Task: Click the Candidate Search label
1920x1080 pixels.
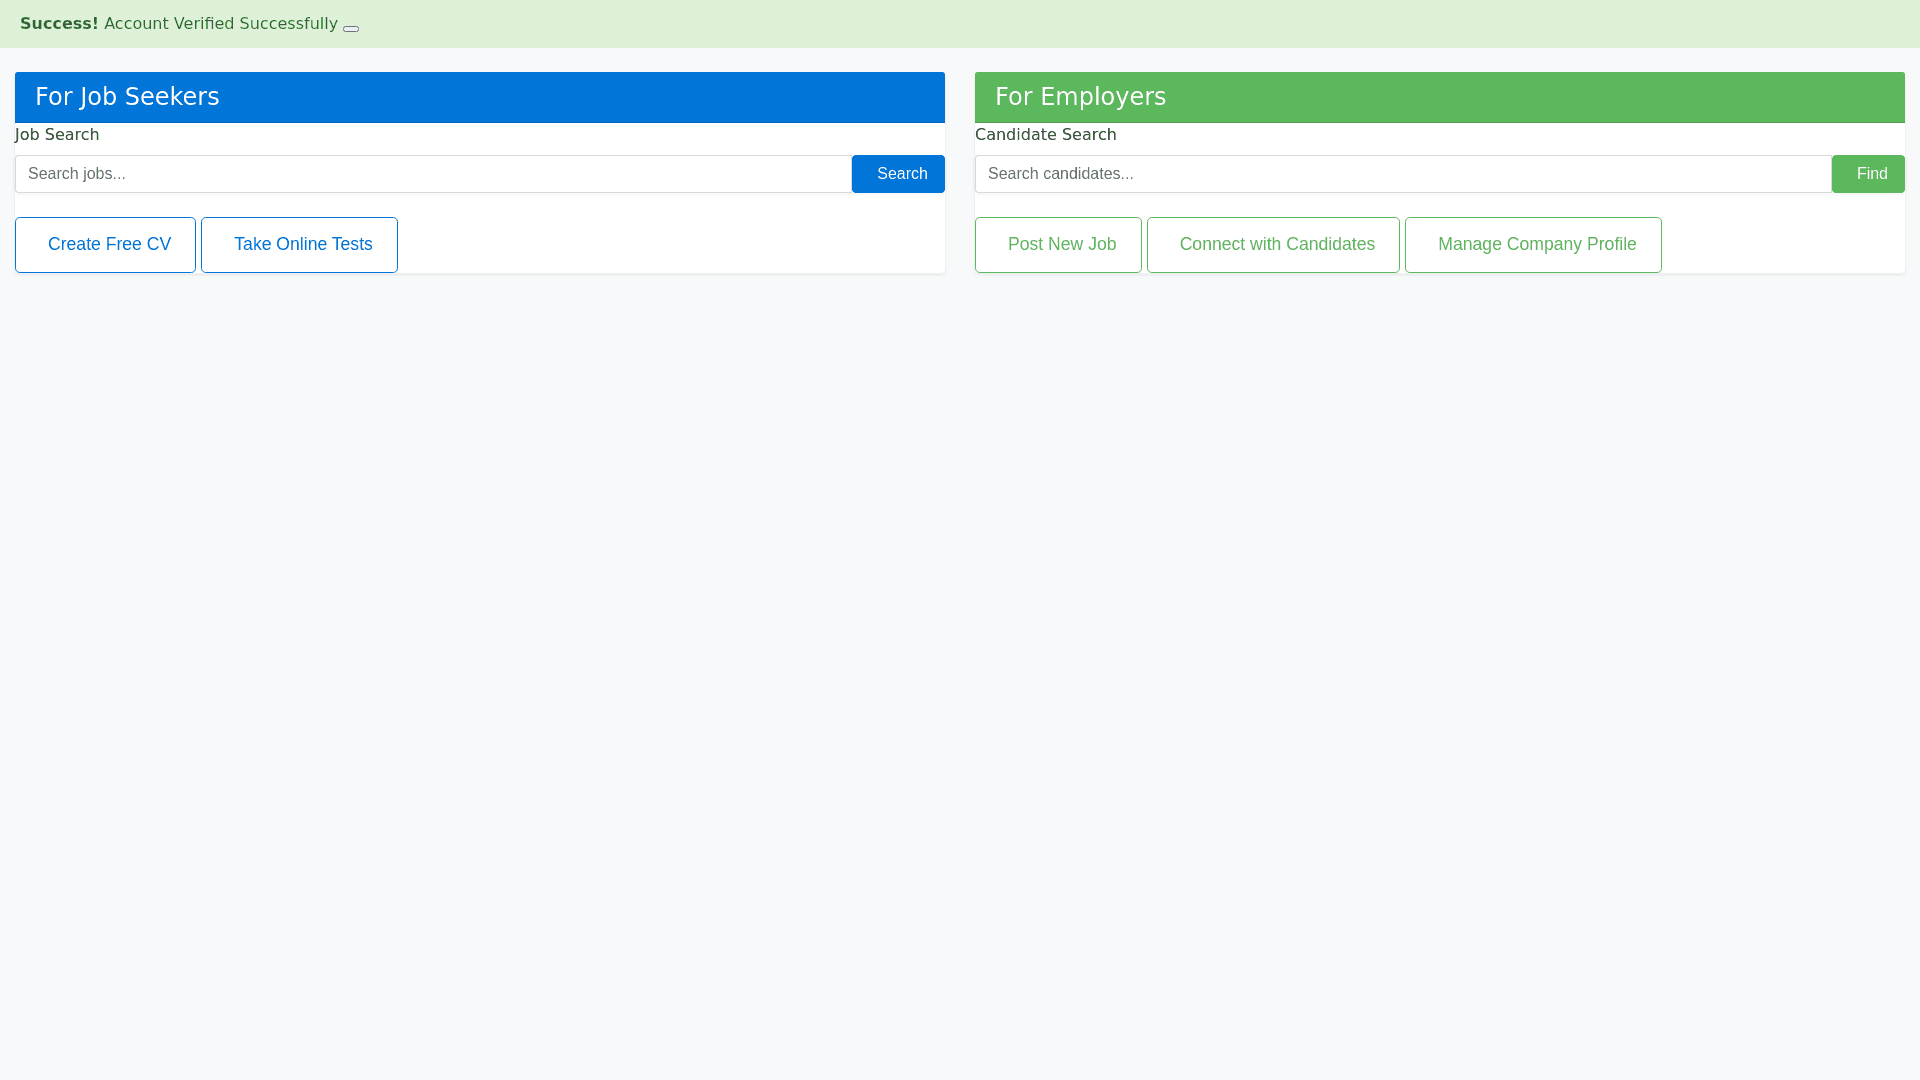Action: pos(1045,135)
